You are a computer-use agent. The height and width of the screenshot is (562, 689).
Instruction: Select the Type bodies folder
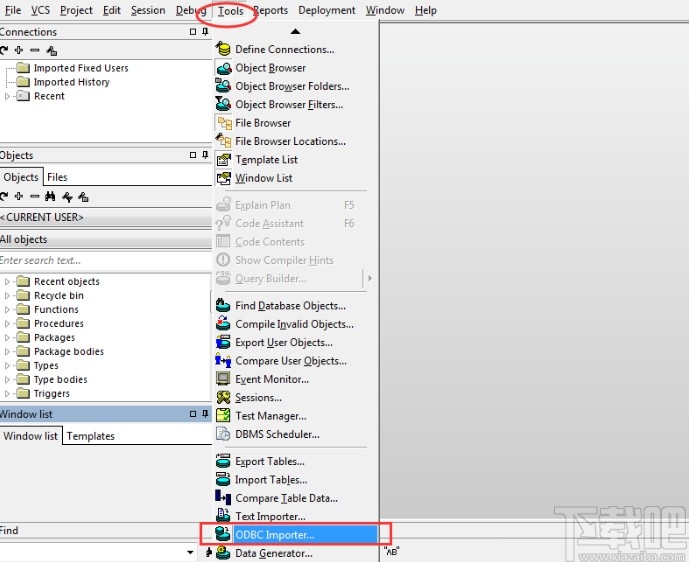(52, 379)
